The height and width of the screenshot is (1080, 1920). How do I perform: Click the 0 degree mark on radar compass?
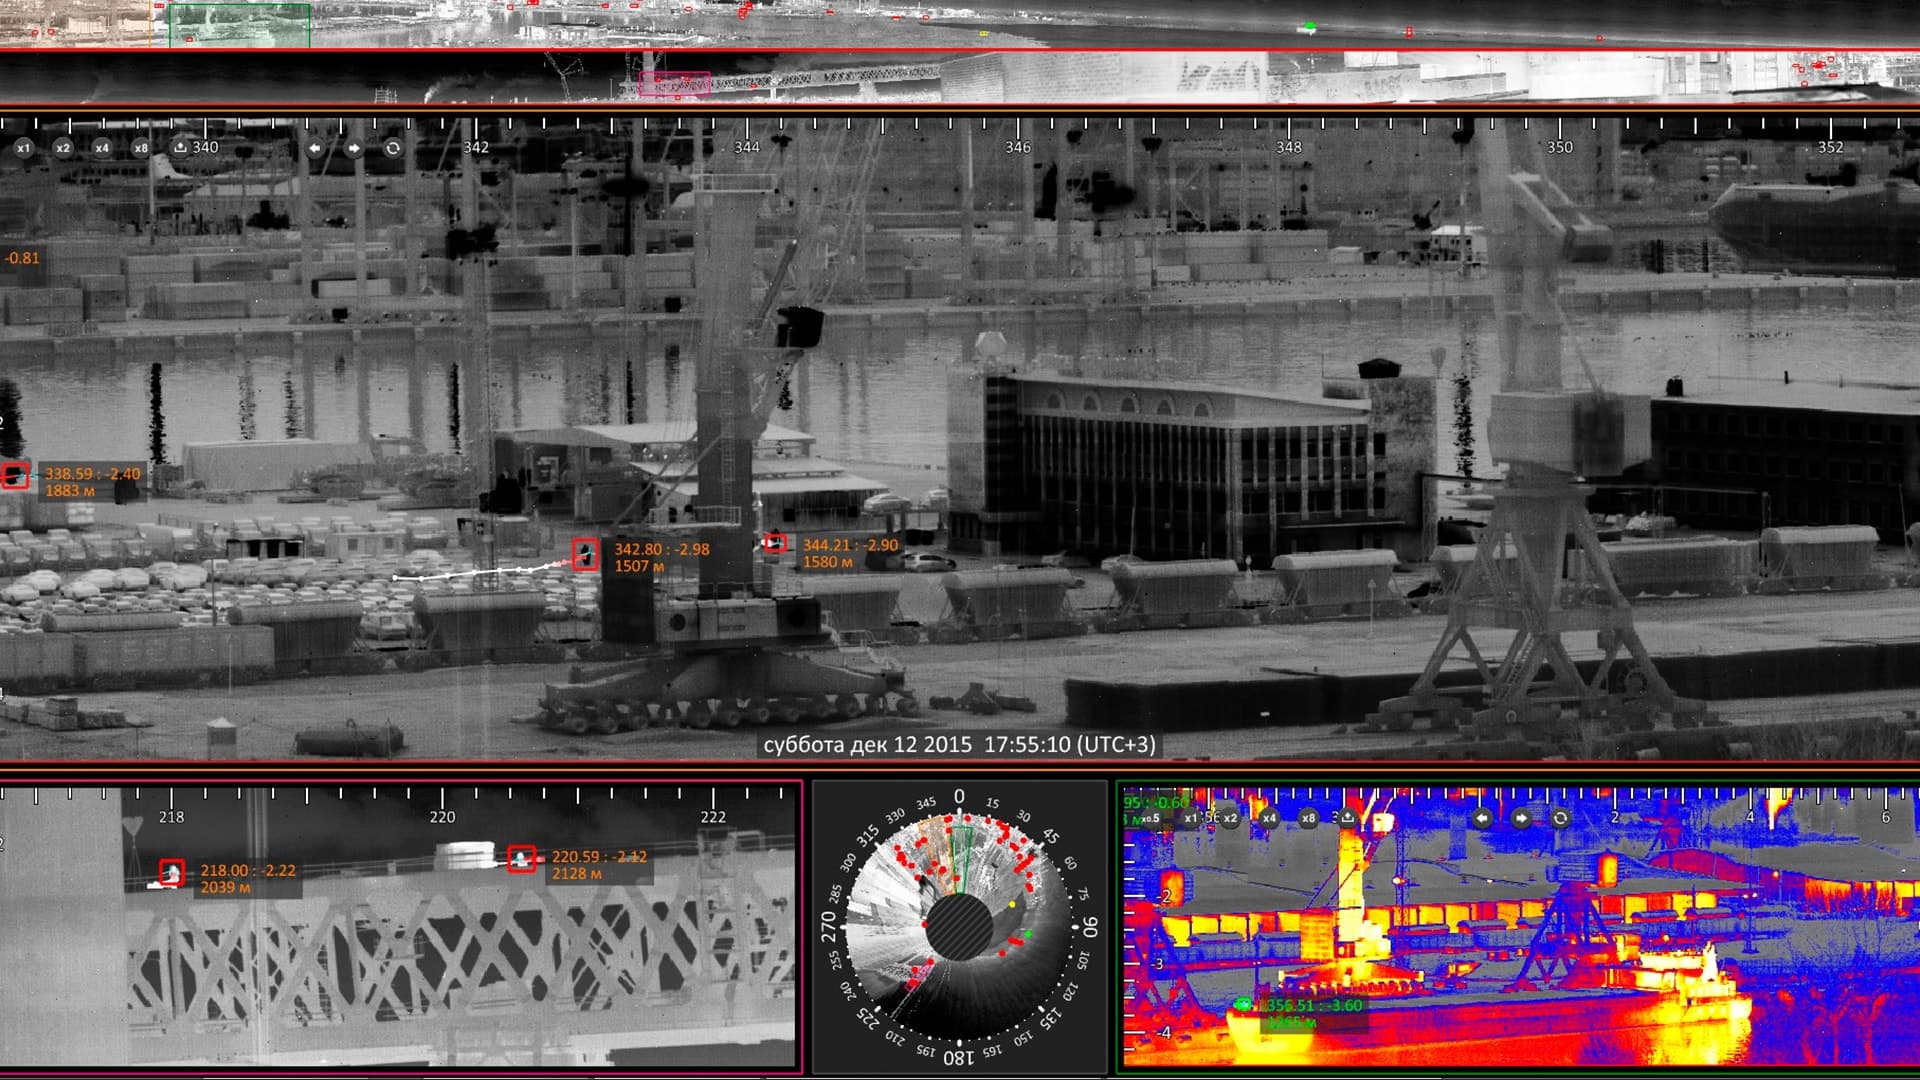tap(959, 796)
